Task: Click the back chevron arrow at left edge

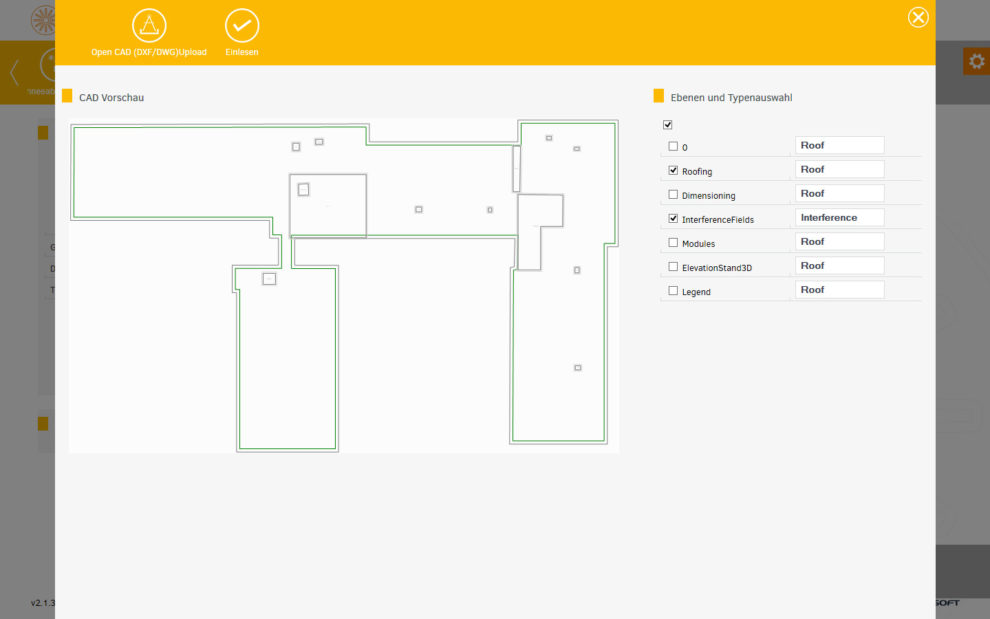Action: (14, 72)
